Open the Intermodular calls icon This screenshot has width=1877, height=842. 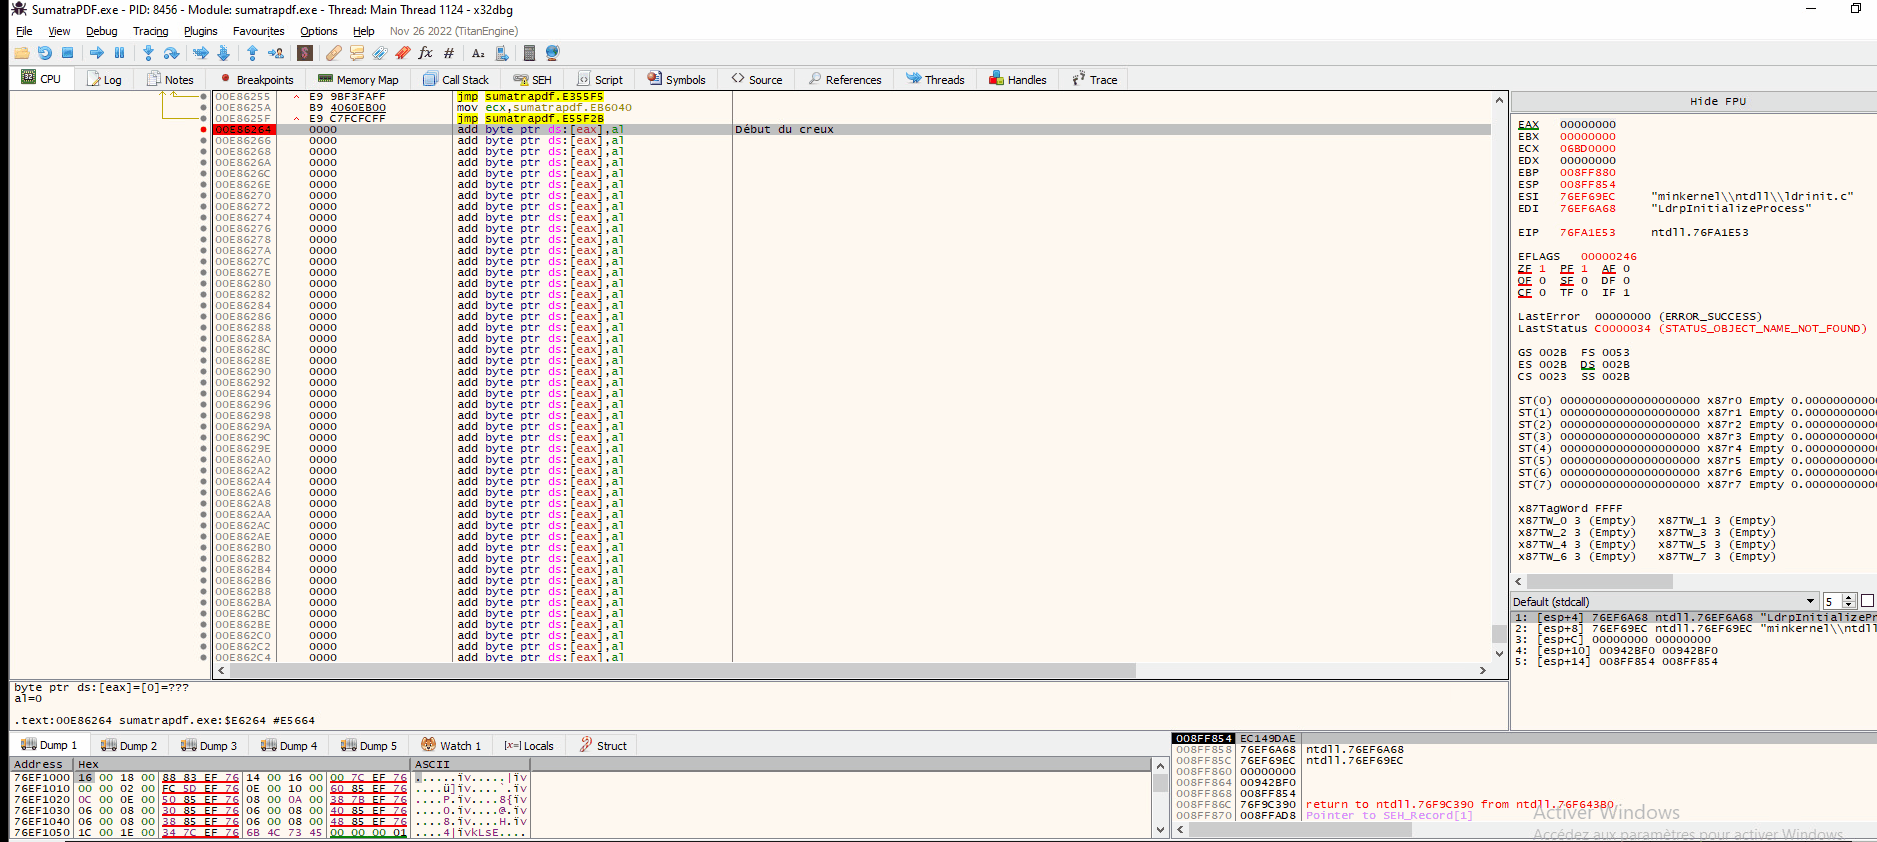coord(501,53)
